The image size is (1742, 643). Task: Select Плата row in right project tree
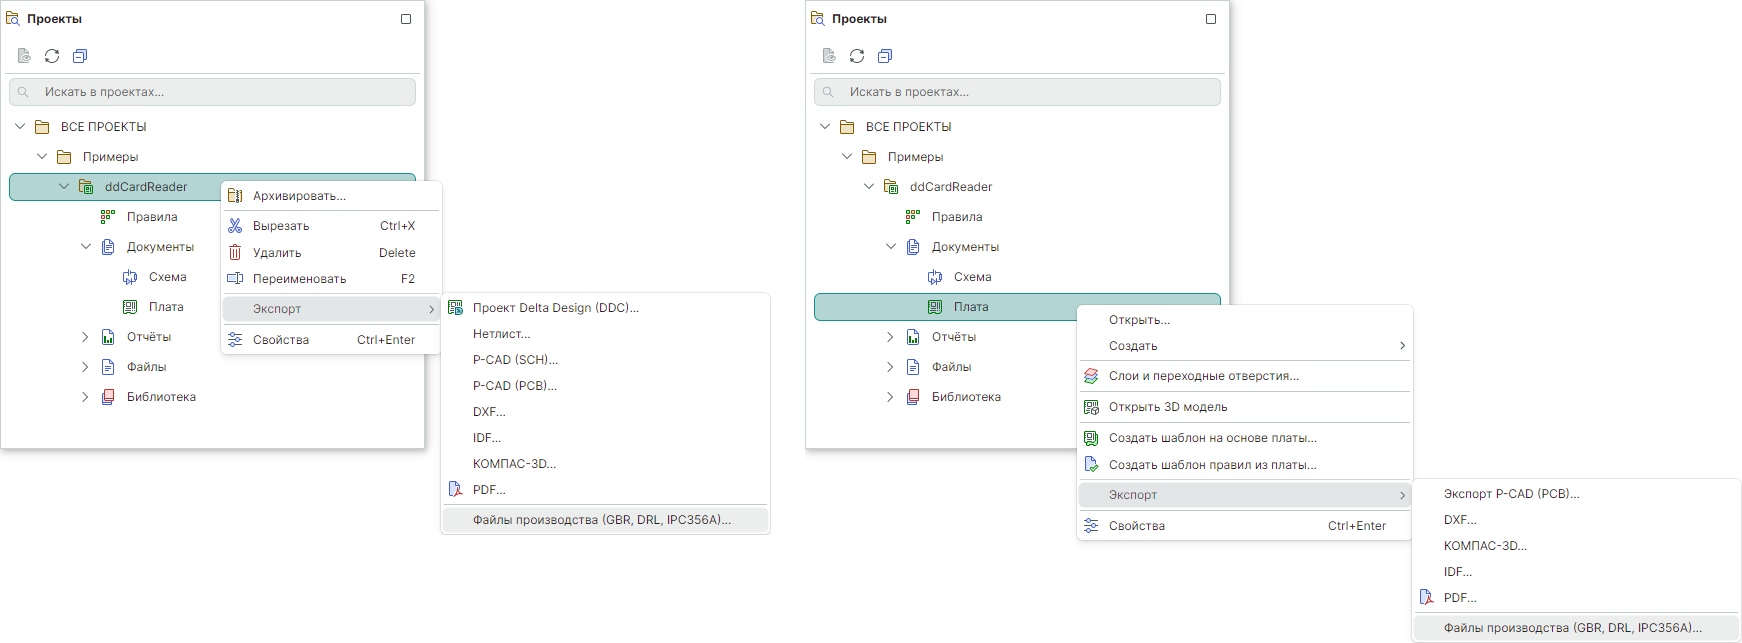coord(1017,307)
